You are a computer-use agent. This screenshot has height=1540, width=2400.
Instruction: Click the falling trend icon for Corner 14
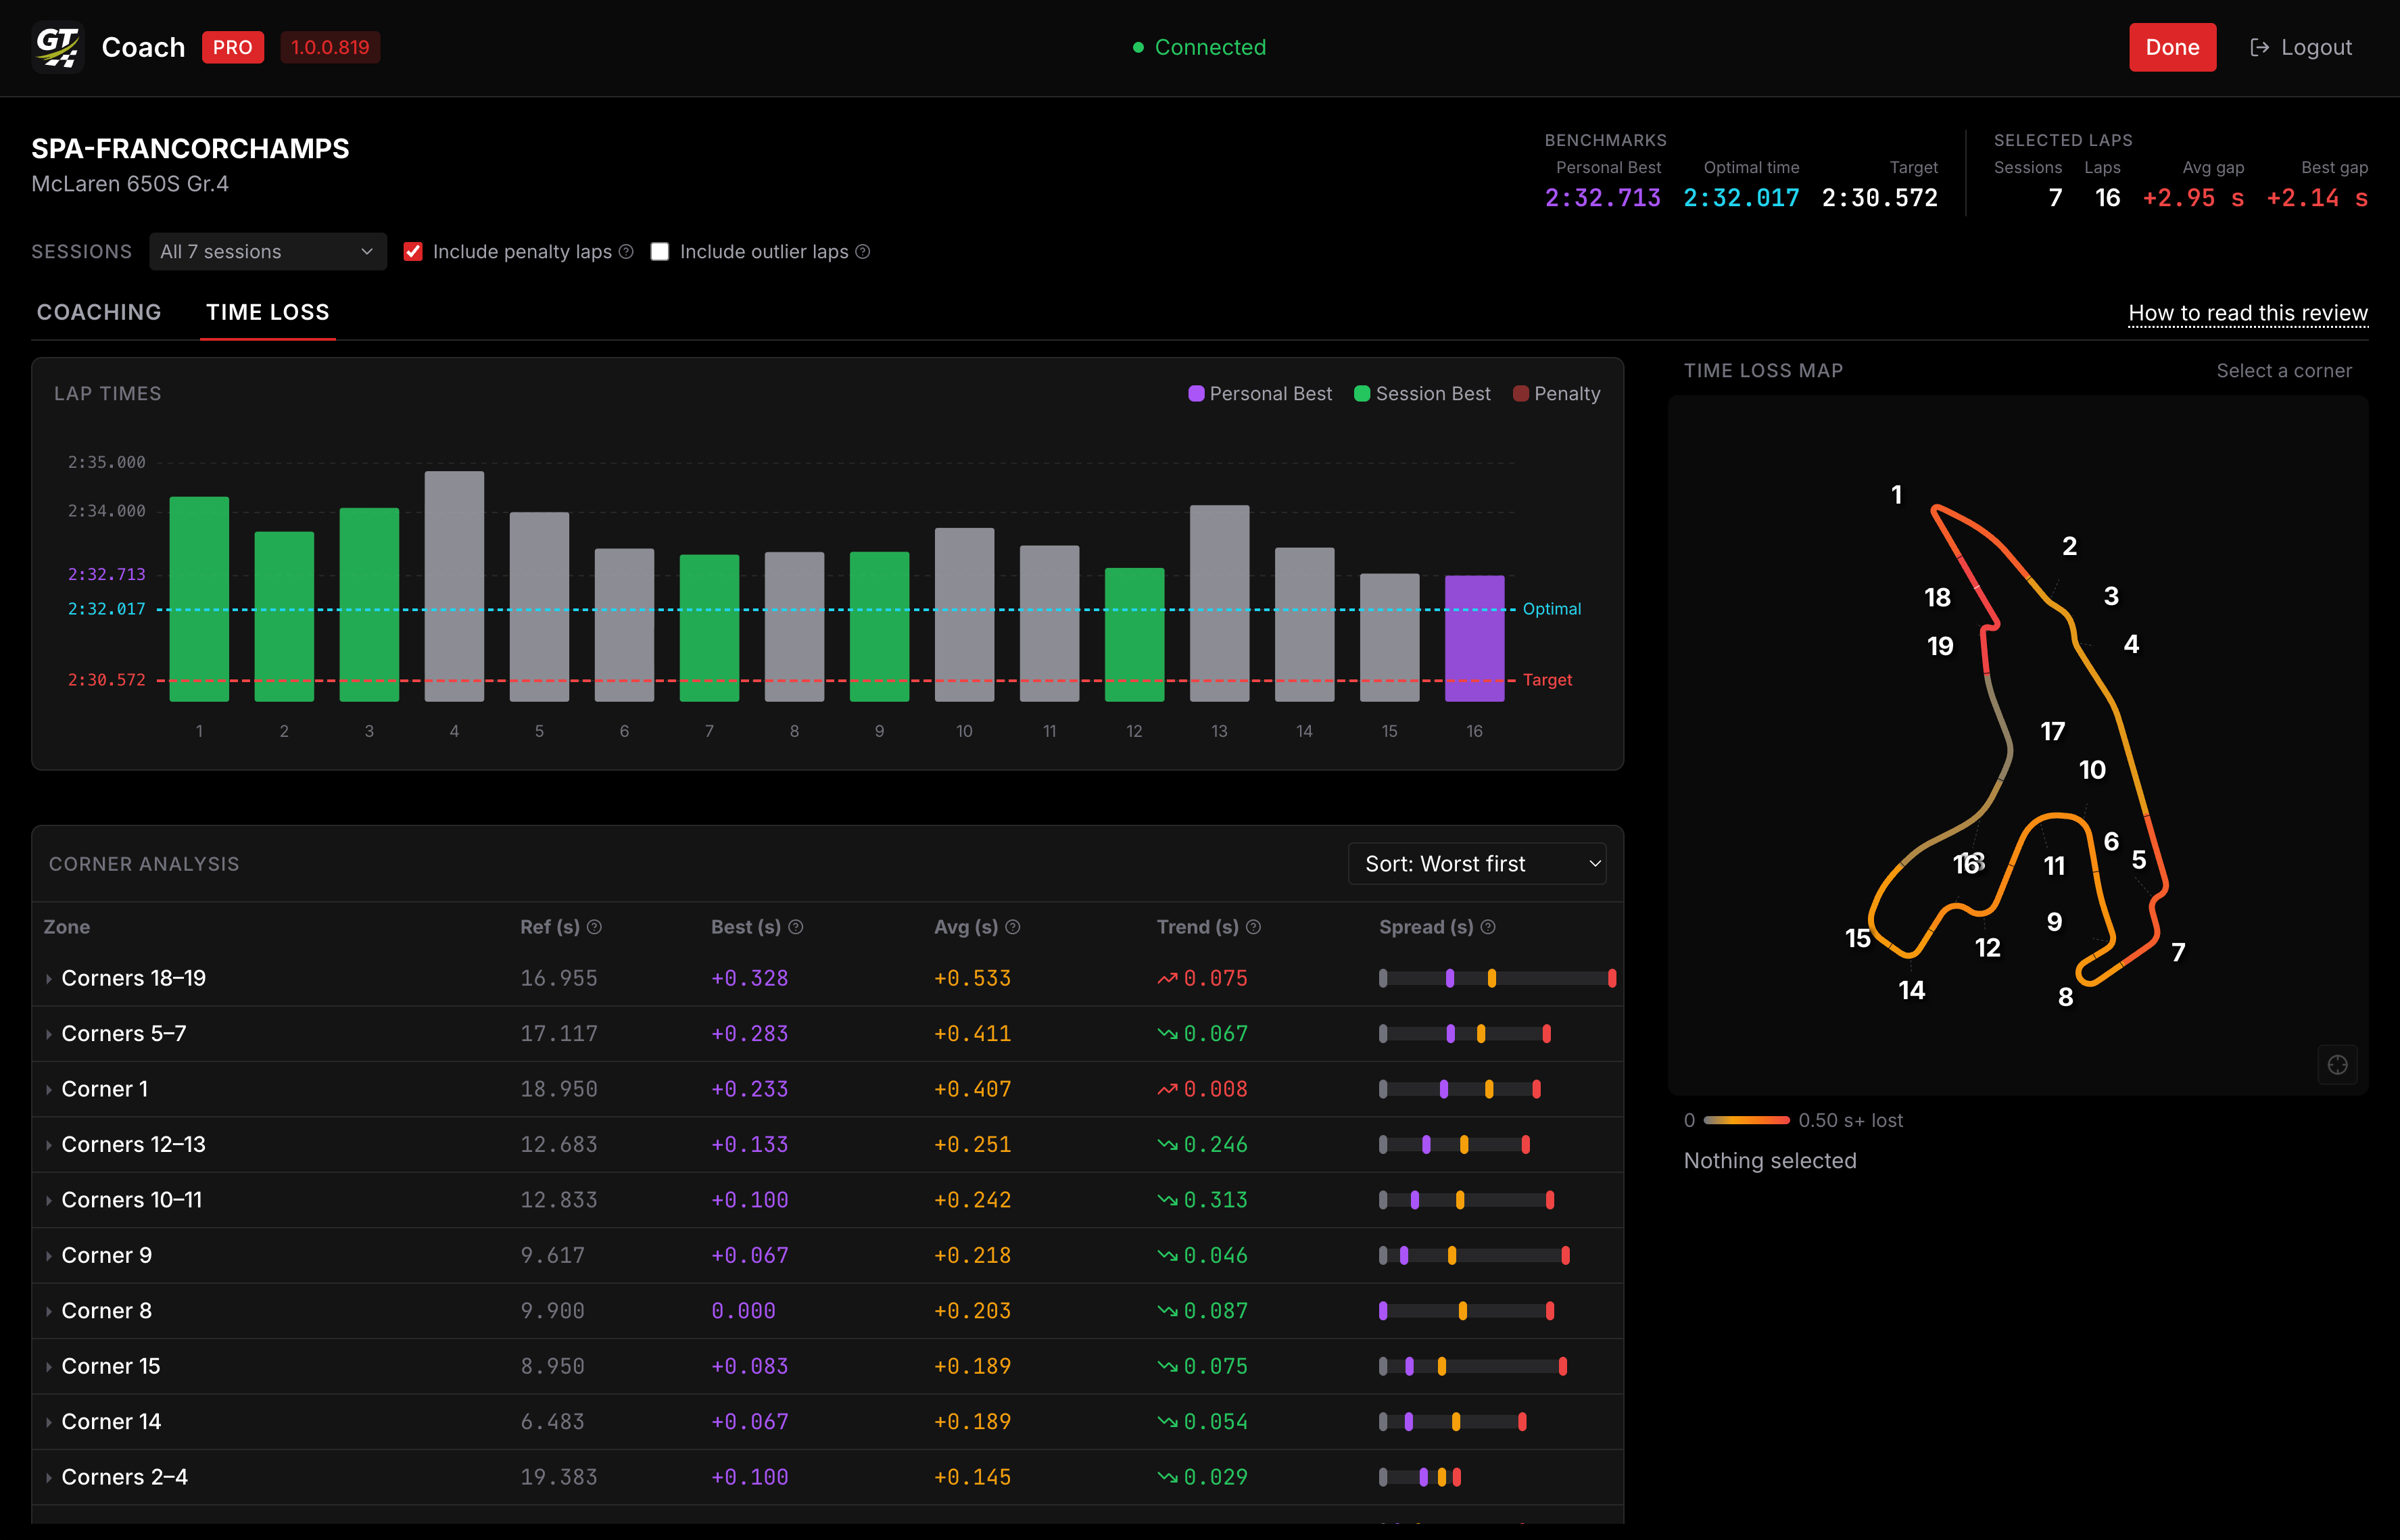click(1167, 1422)
